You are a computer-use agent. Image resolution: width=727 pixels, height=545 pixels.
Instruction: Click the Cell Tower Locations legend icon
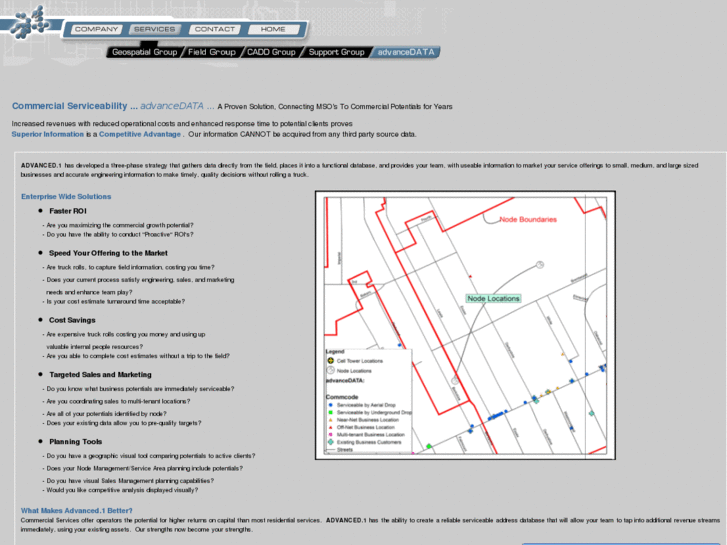(x=331, y=360)
